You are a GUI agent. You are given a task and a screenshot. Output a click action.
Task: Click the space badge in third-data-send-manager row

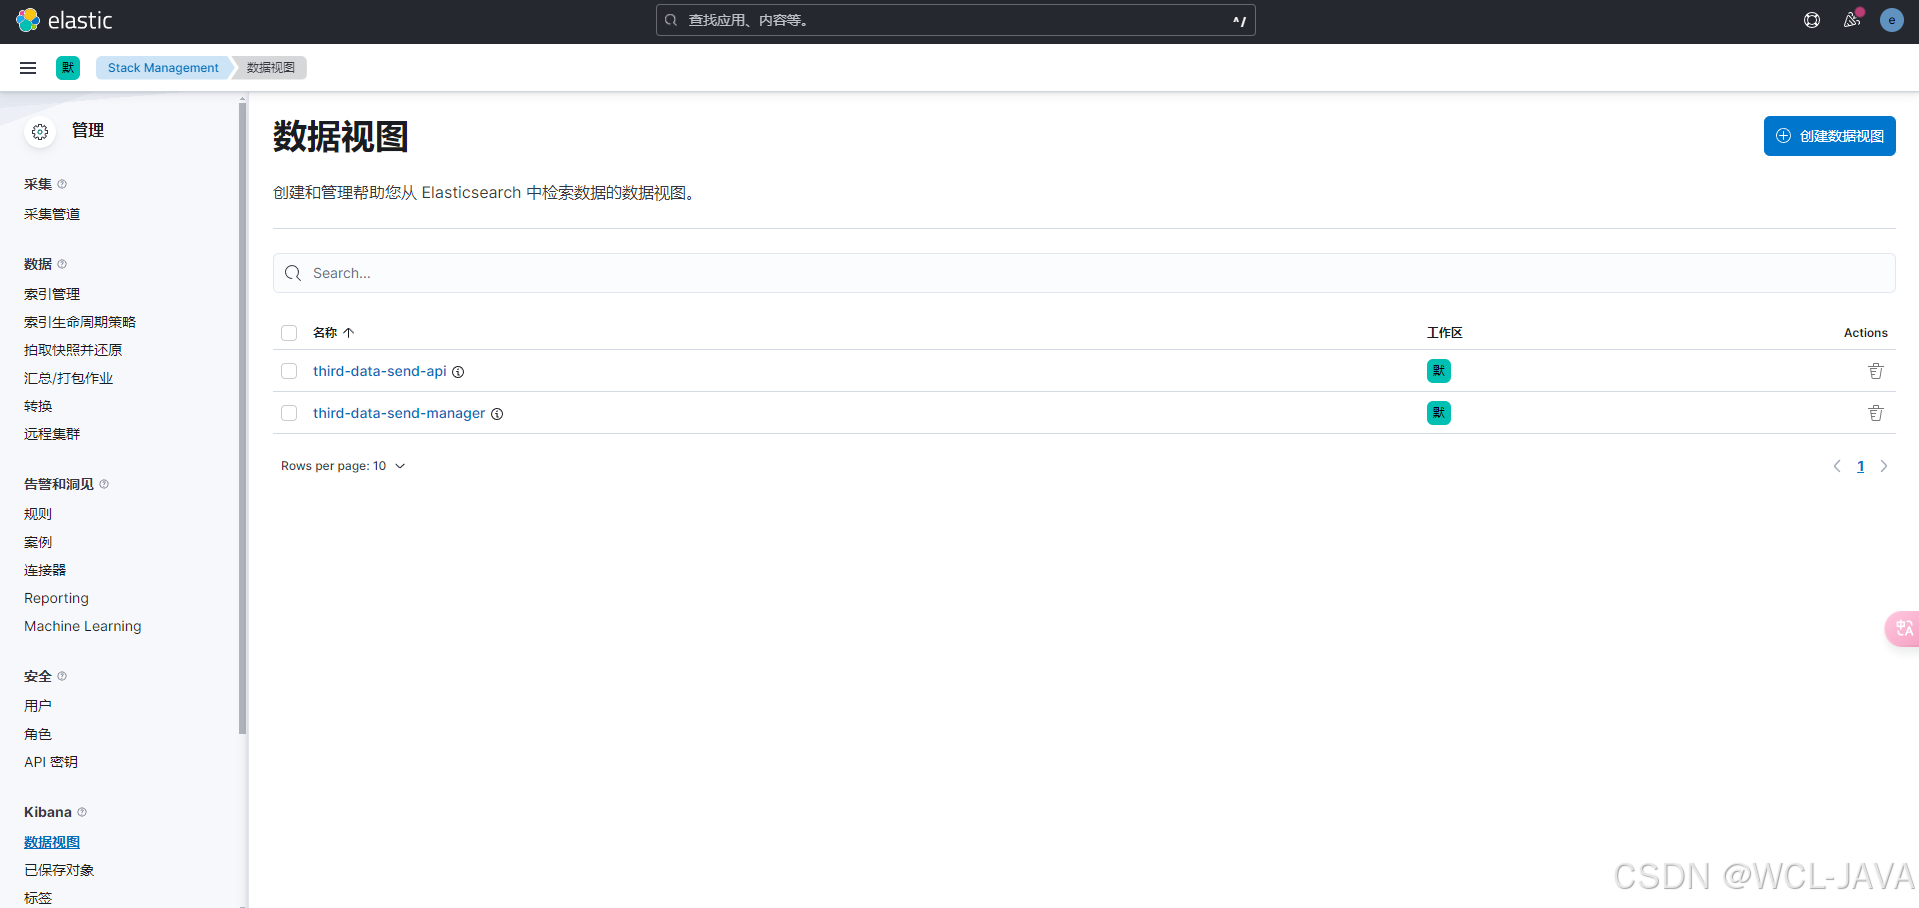(1439, 413)
